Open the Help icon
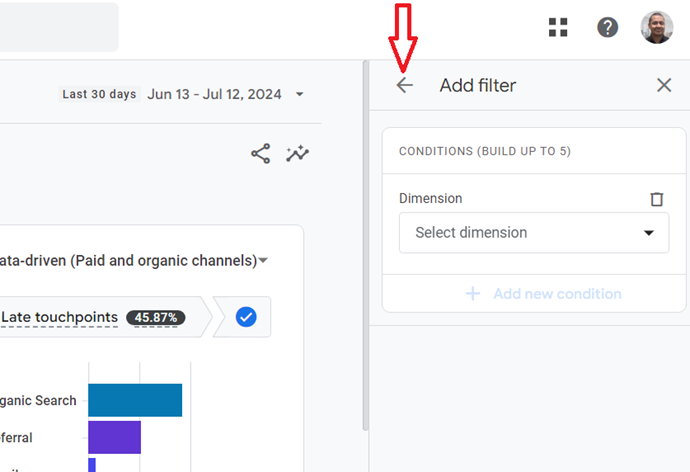Viewport: 690px width, 472px height. [607, 27]
